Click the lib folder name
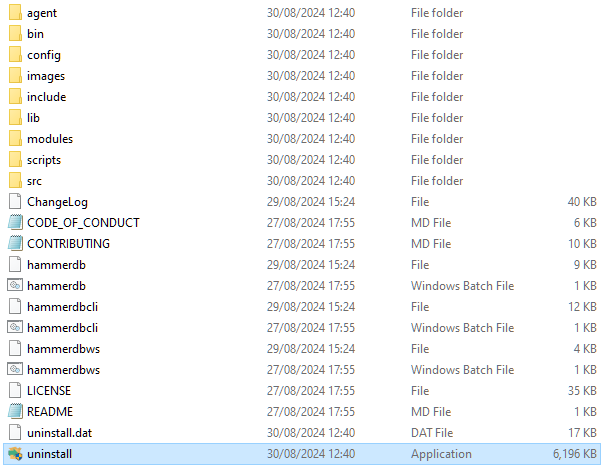This screenshot has height=472, width=608. (x=33, y=118)
